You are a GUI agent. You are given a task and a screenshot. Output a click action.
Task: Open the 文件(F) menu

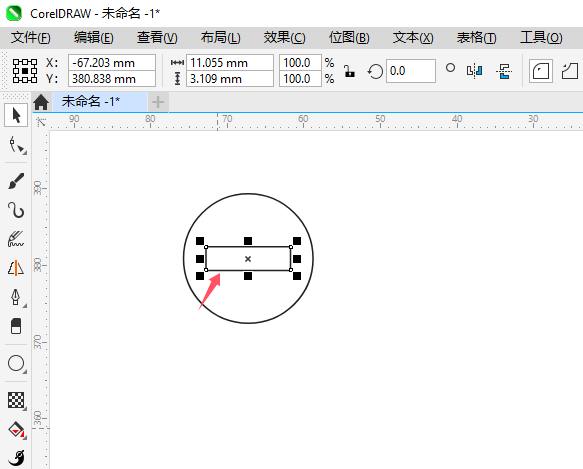[x=31, y=38]
